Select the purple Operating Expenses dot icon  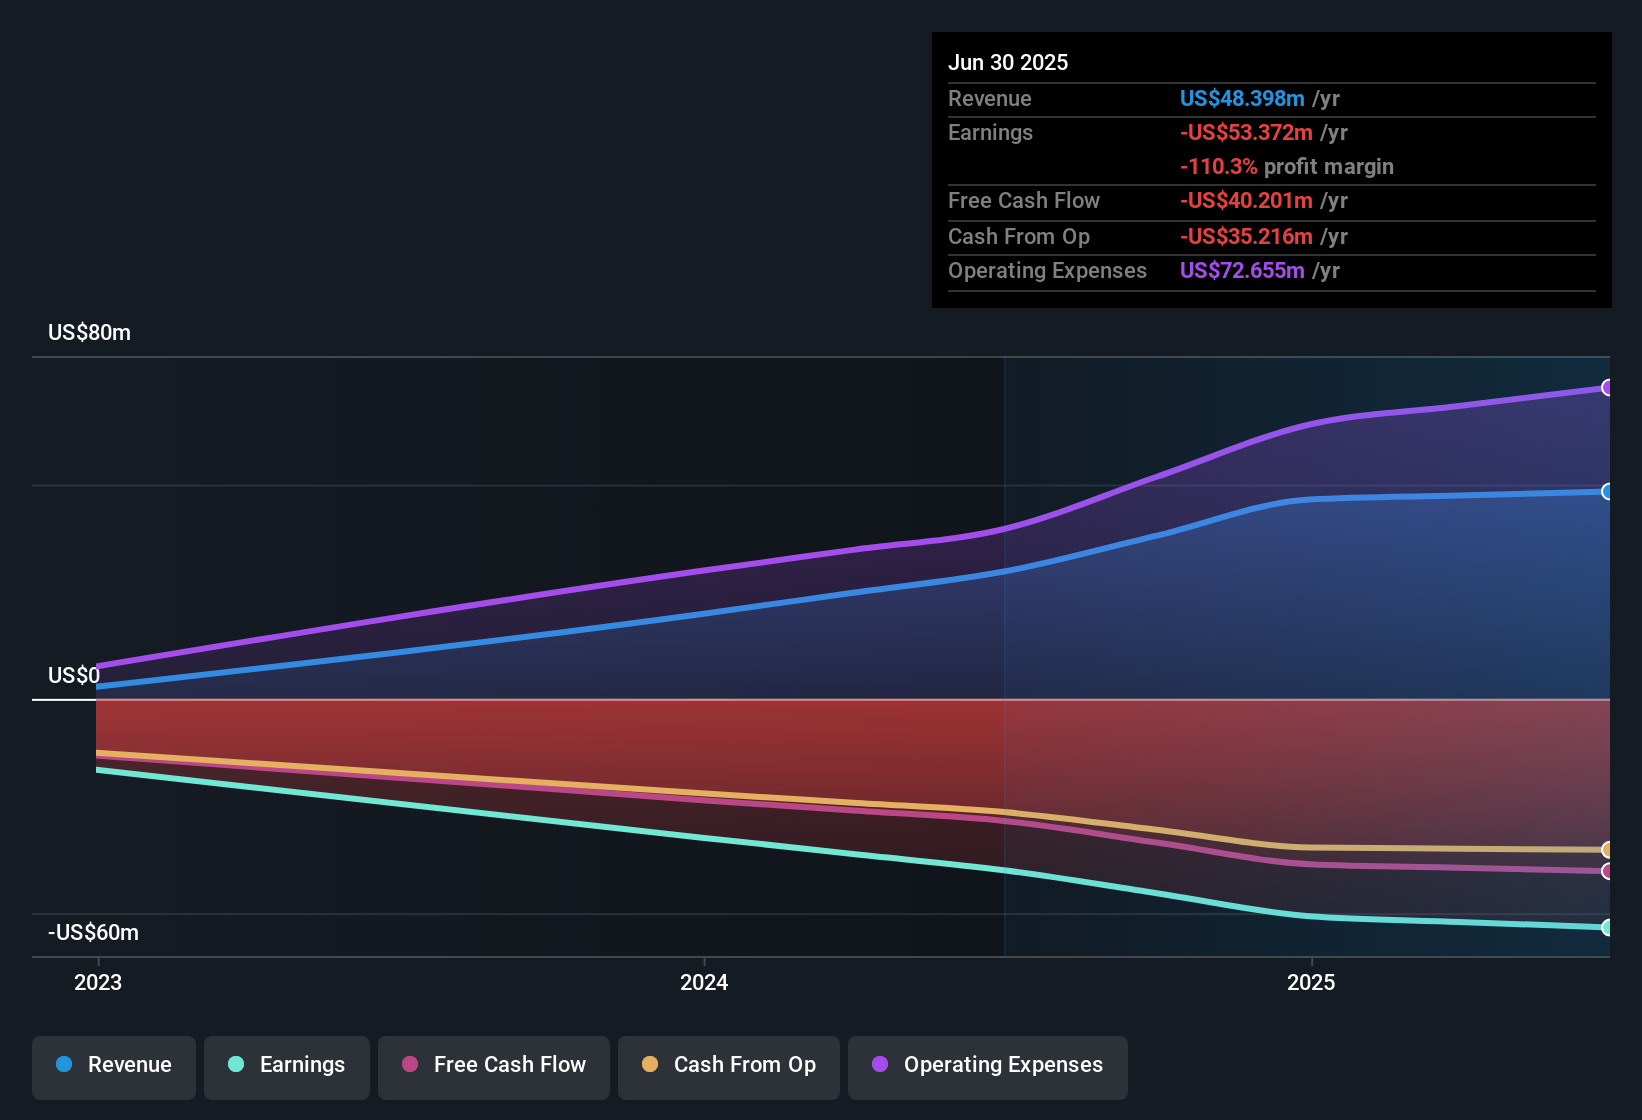click(880, 1066)
